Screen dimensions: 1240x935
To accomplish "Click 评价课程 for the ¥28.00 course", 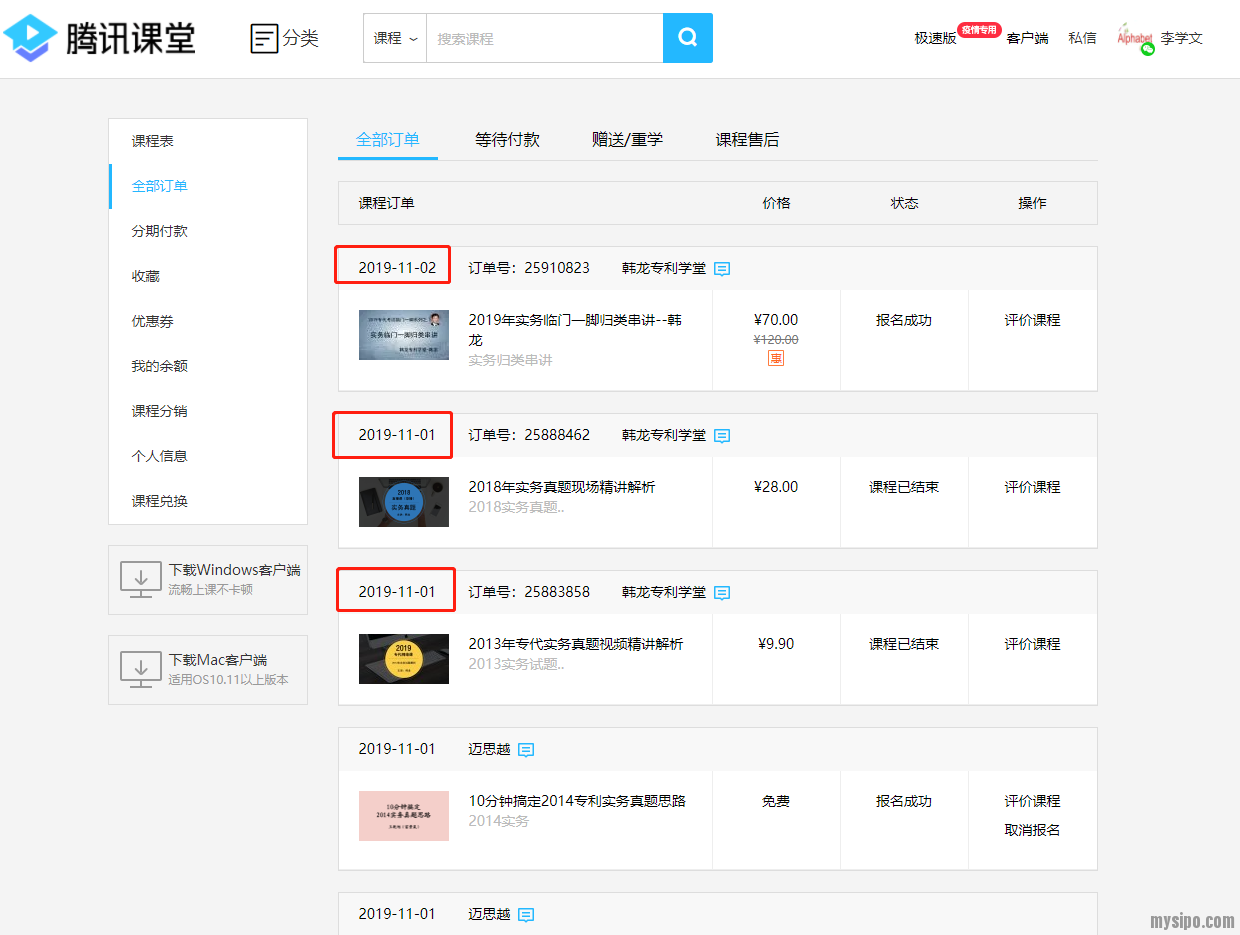I will click(1032, 487).
